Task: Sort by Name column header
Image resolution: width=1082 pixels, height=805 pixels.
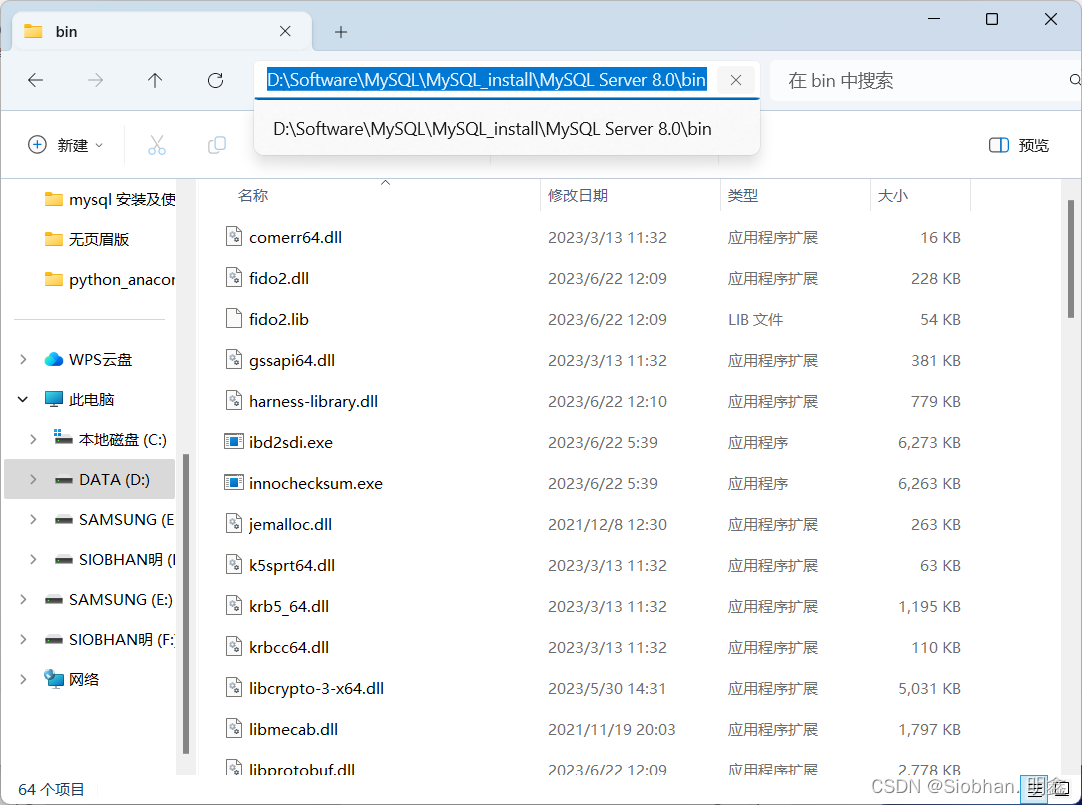Action: 253,196
